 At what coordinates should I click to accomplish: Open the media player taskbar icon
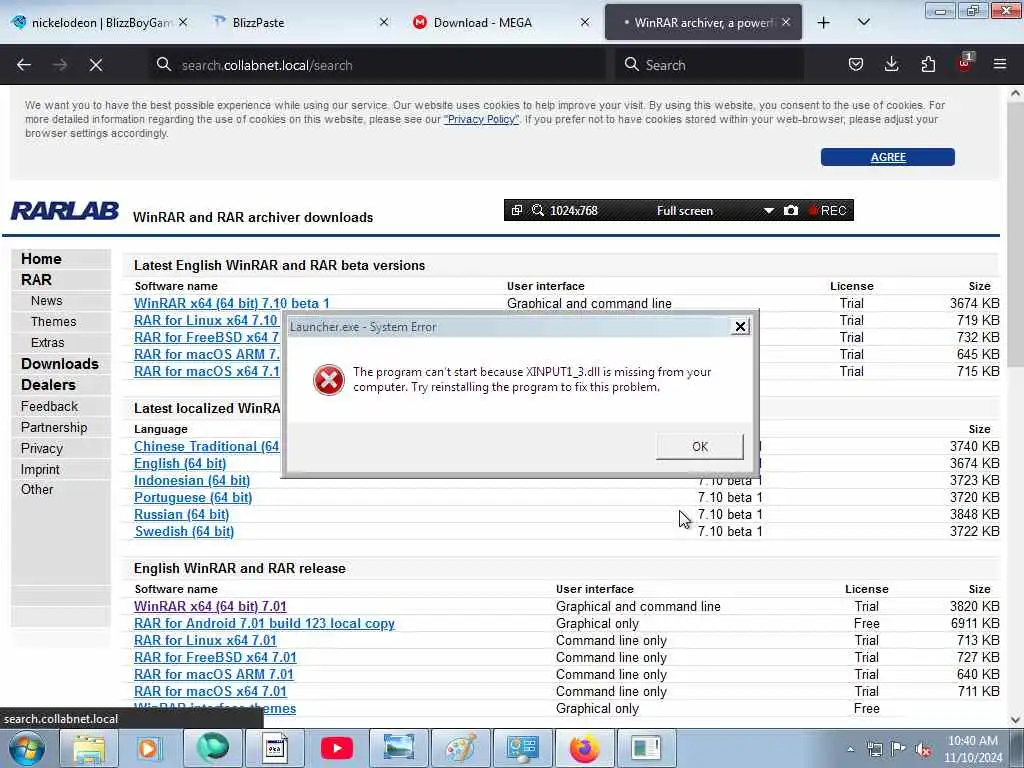(x=150, y=748)
